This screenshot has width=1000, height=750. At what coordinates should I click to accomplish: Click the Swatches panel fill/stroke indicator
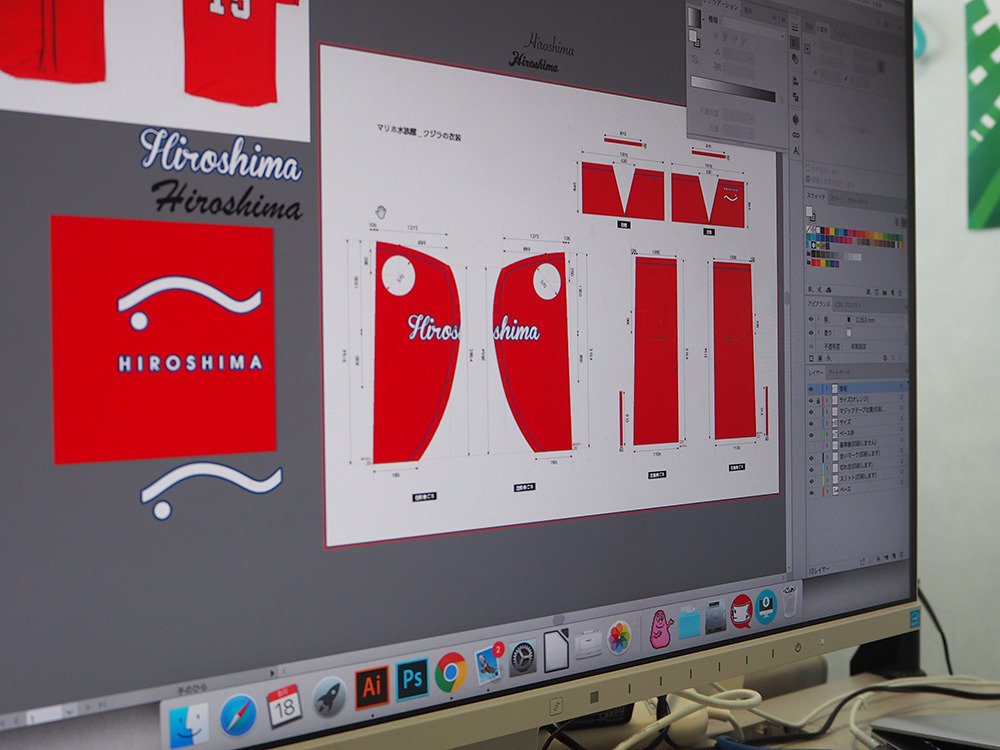[811, 214]
